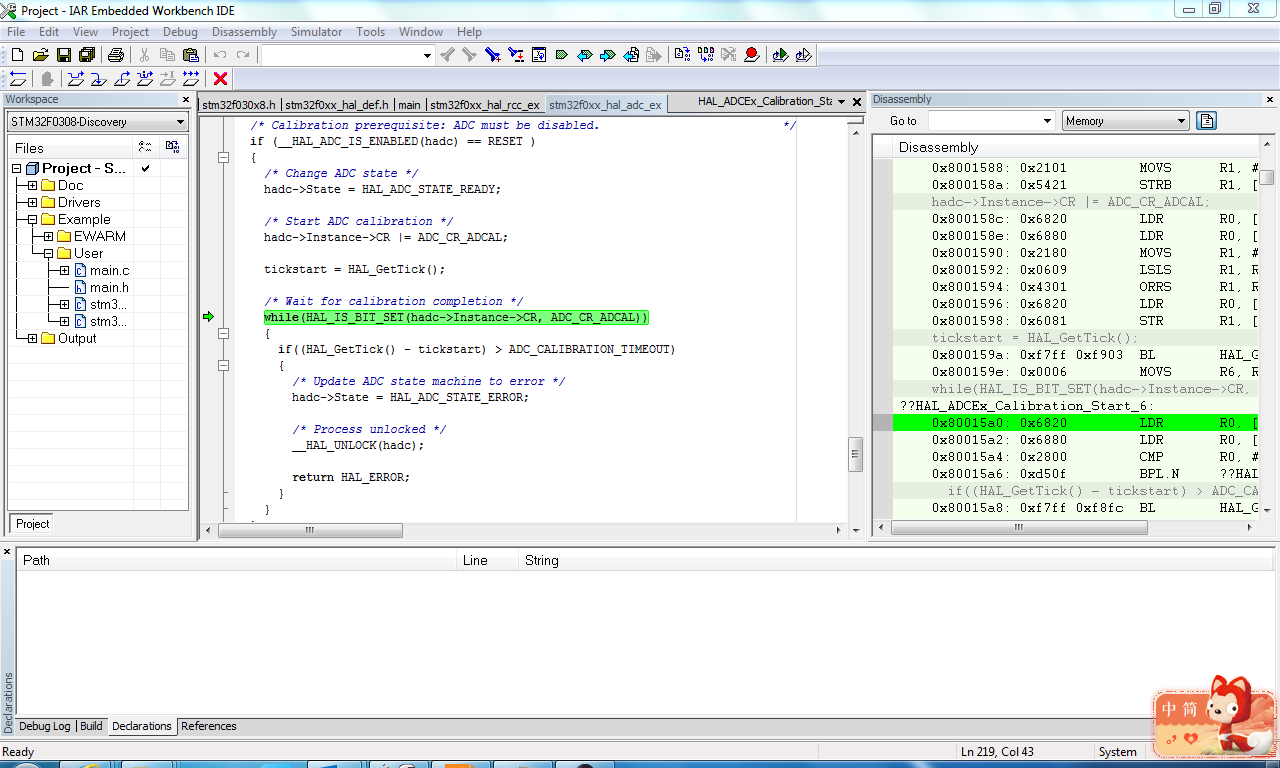Open the Simulator menu
Image resolution: width=1280 pixels, height=768 pixels.
pos(316,32)
